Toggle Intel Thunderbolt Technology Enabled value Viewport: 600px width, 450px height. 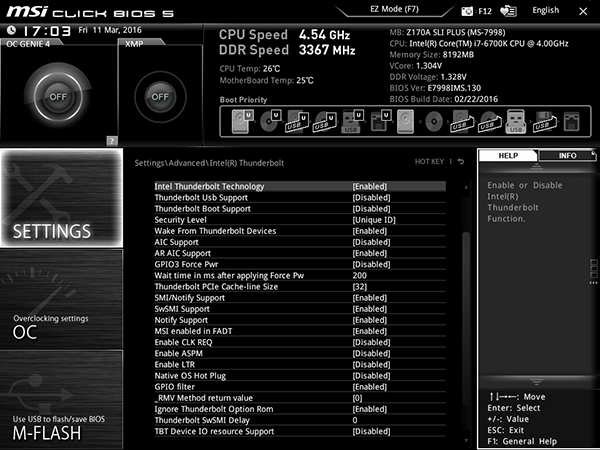(370, 186)
